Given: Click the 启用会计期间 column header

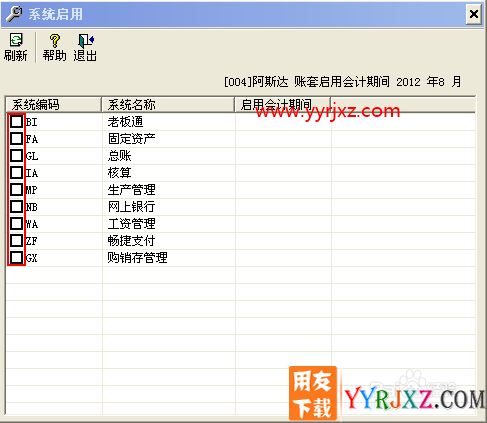Looking at the screenshot, I should [x=283, y=105].
